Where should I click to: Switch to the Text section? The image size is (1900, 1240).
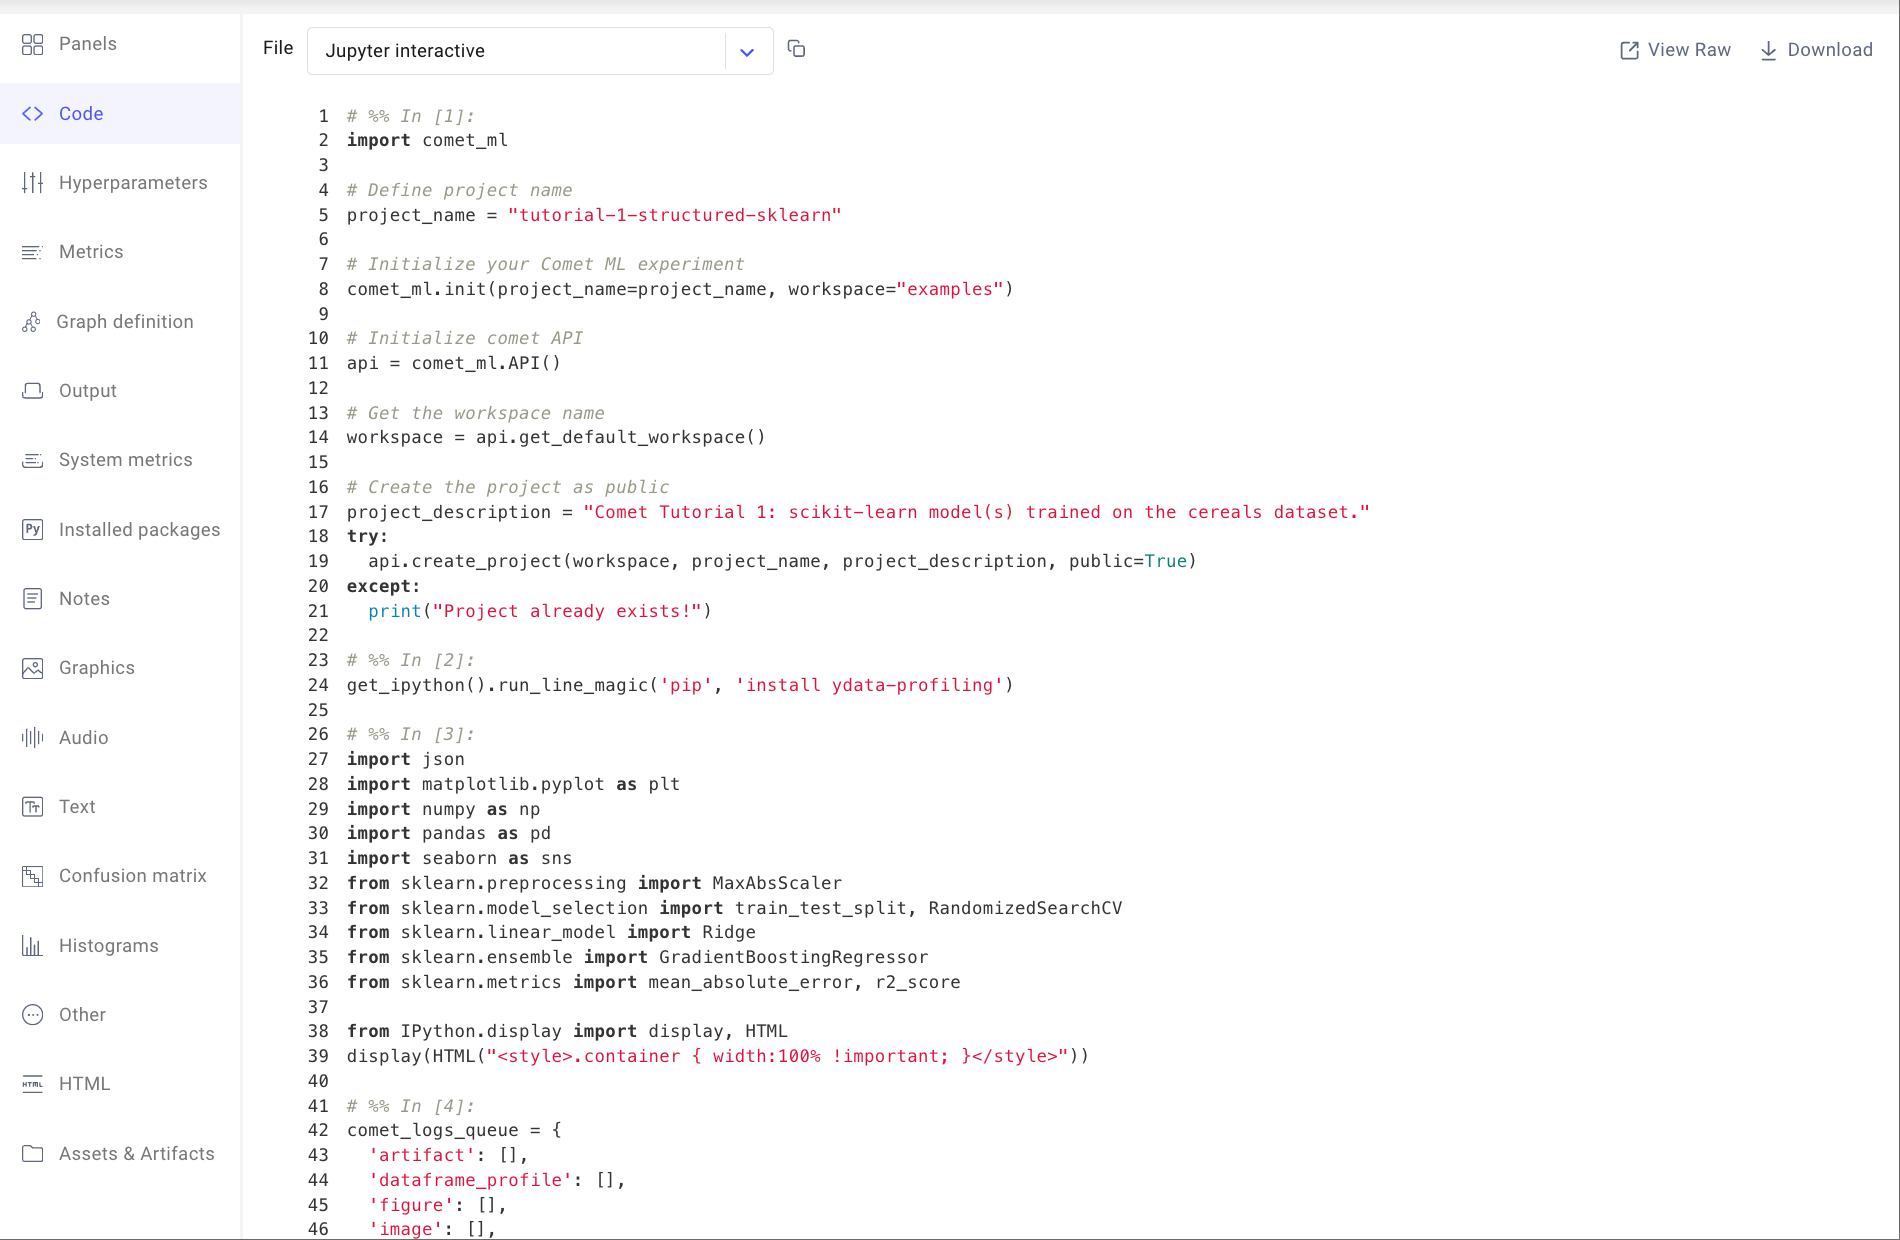[x=77, y=806]
